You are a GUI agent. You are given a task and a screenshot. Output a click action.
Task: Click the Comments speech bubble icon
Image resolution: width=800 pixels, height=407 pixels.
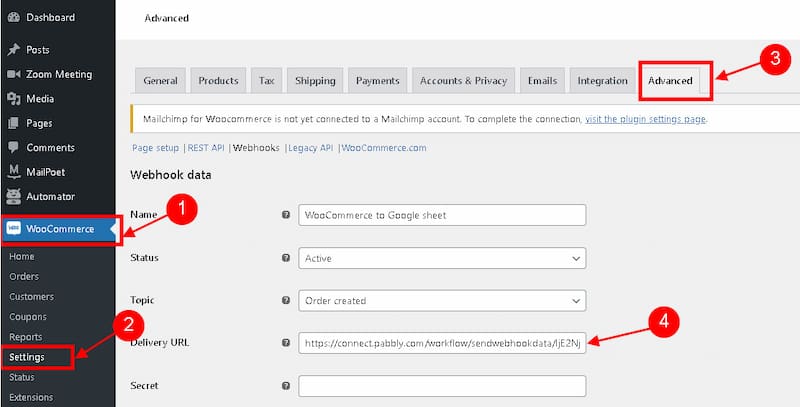14,148
